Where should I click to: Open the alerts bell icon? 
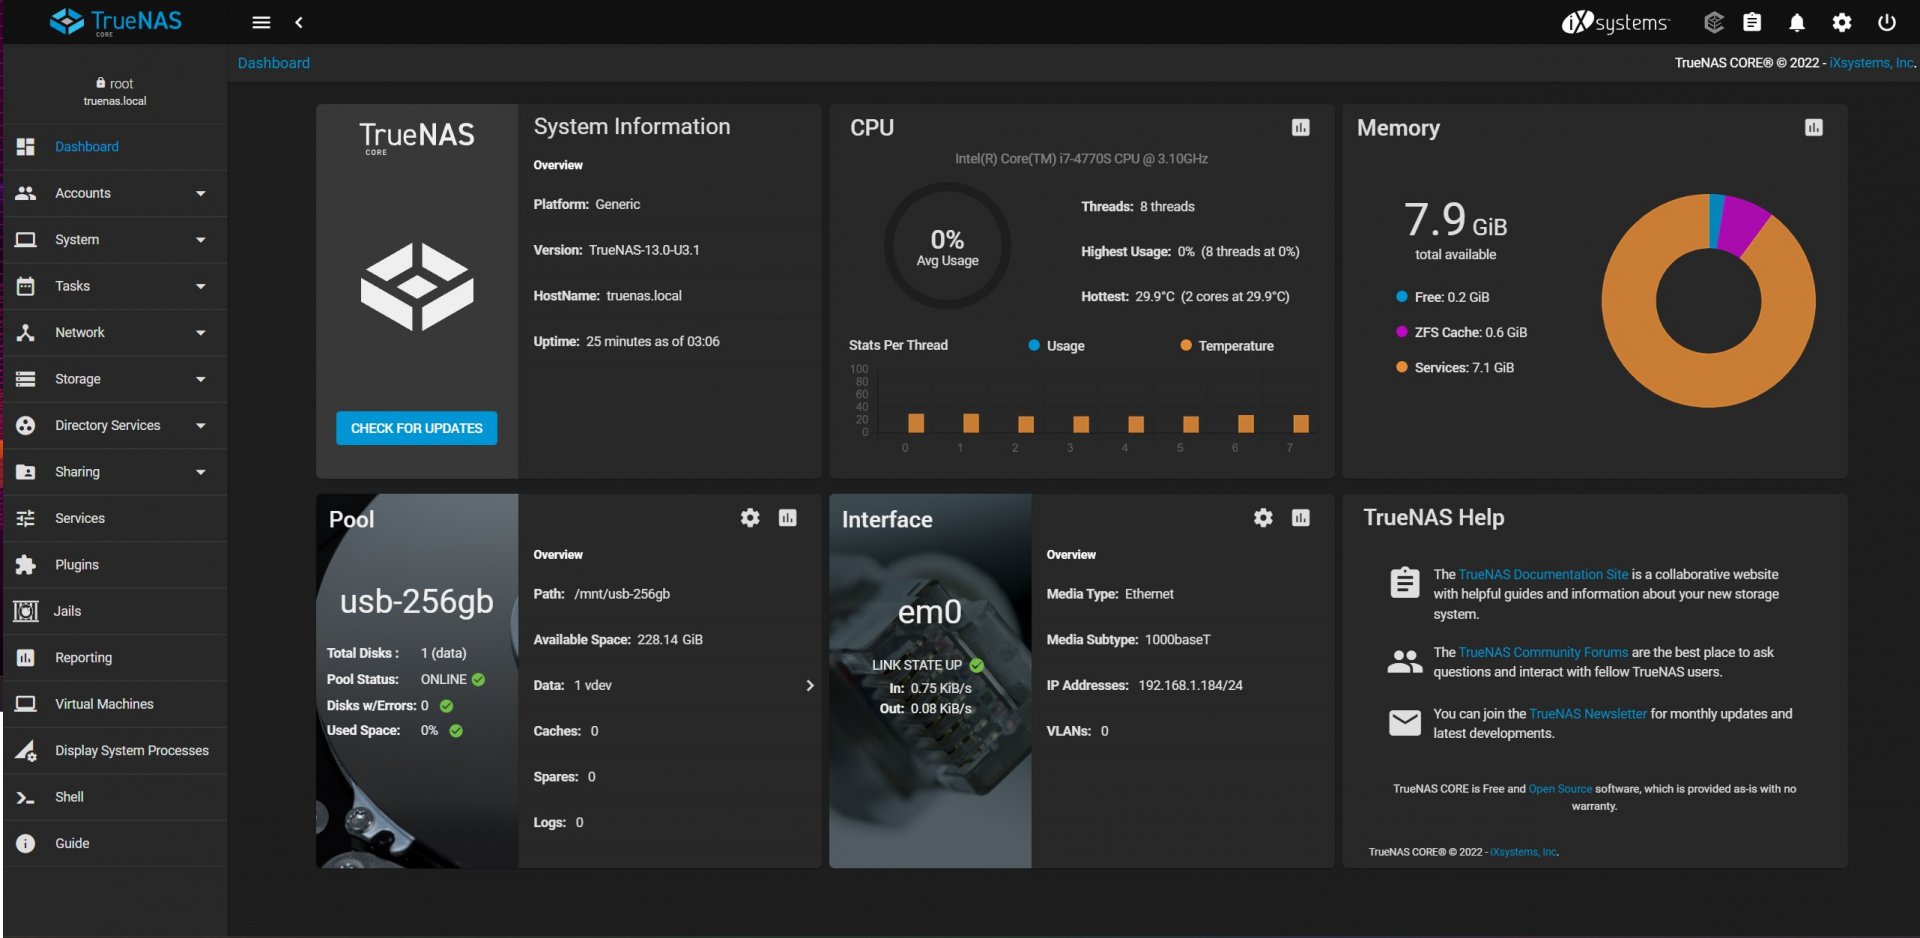[1797, 22]
